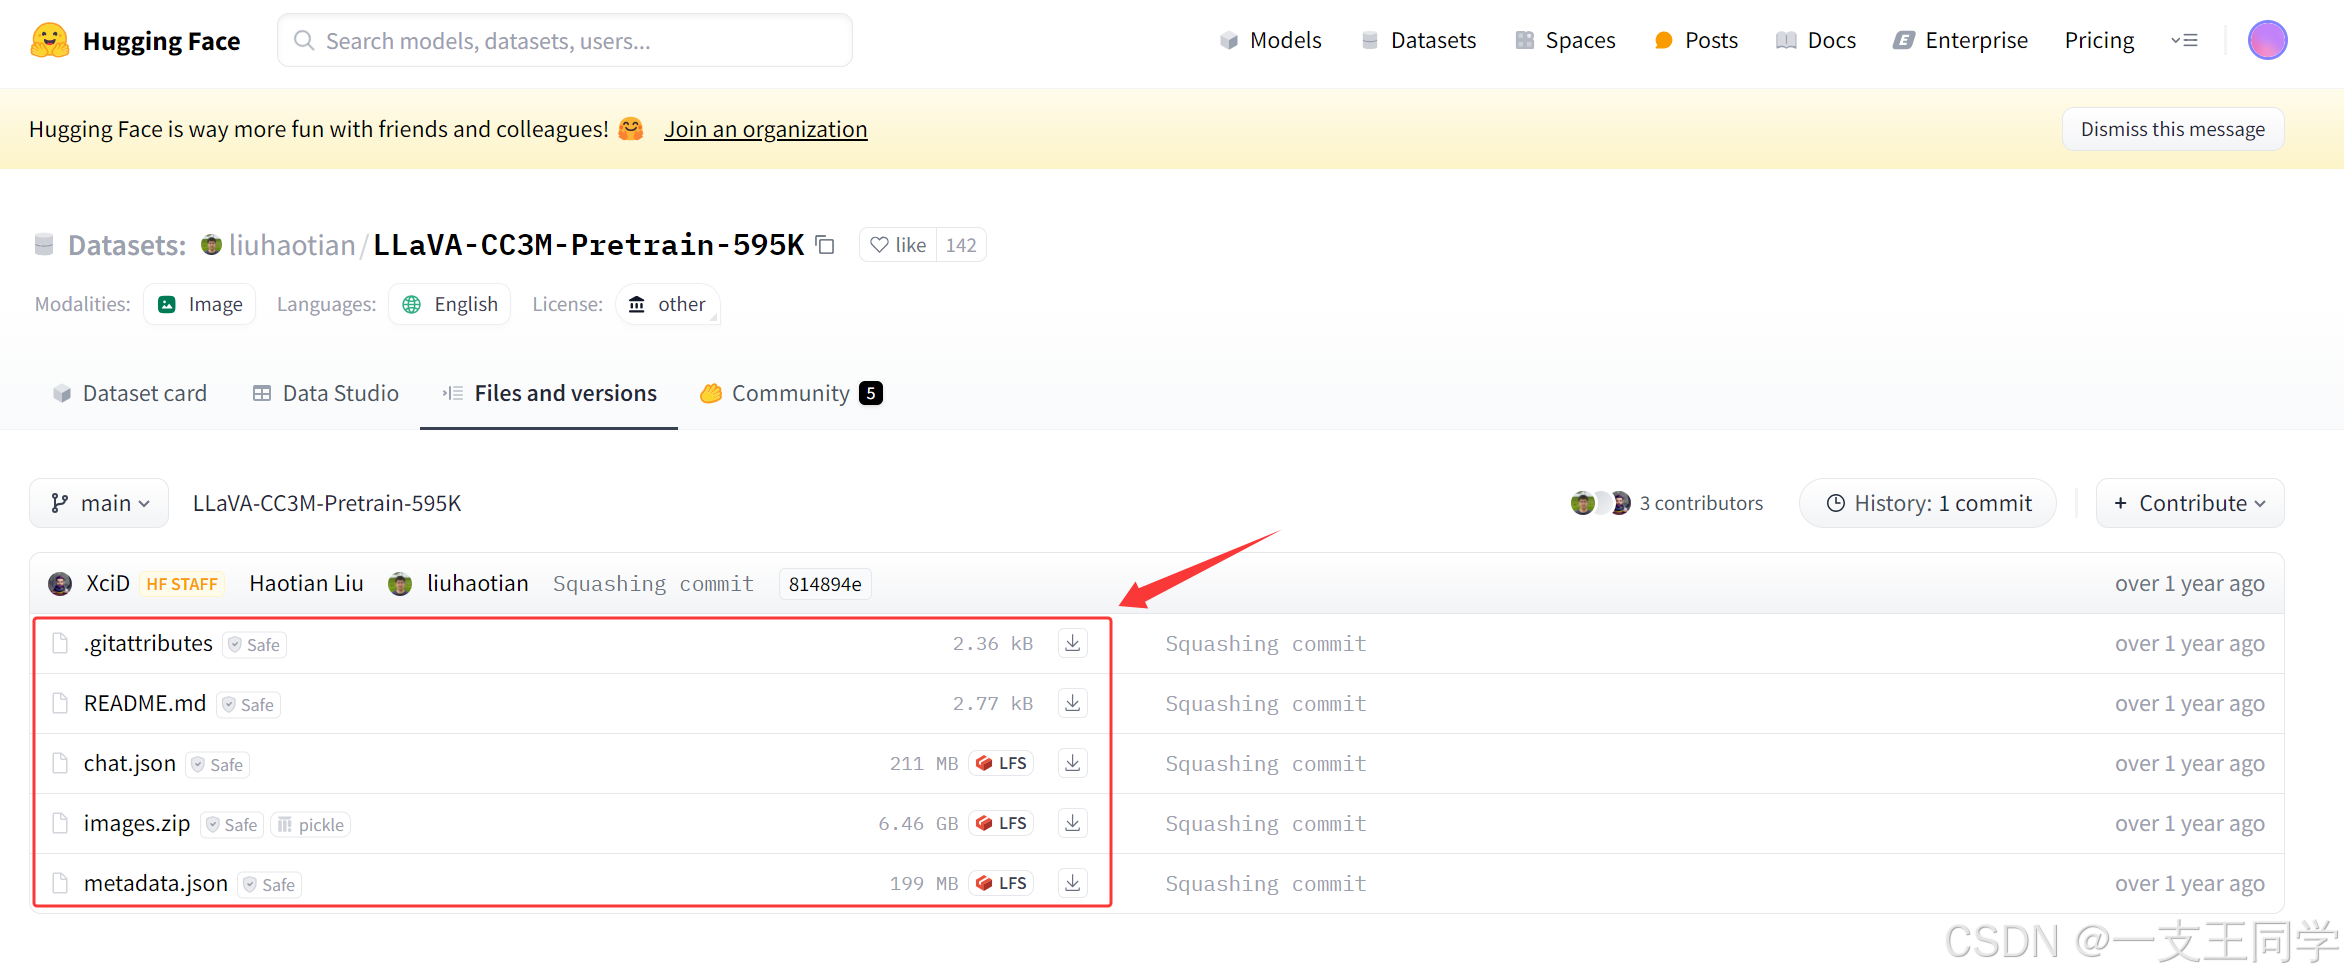Expand the main branch dropdown
The image size is (2344, 980).
[x=99, y=503]
